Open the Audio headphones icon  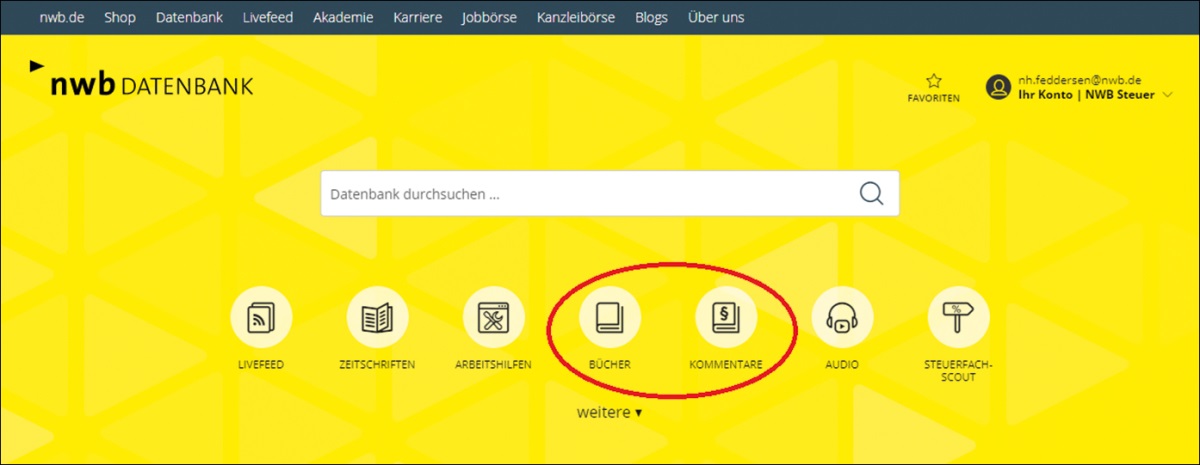pos(842,319)
